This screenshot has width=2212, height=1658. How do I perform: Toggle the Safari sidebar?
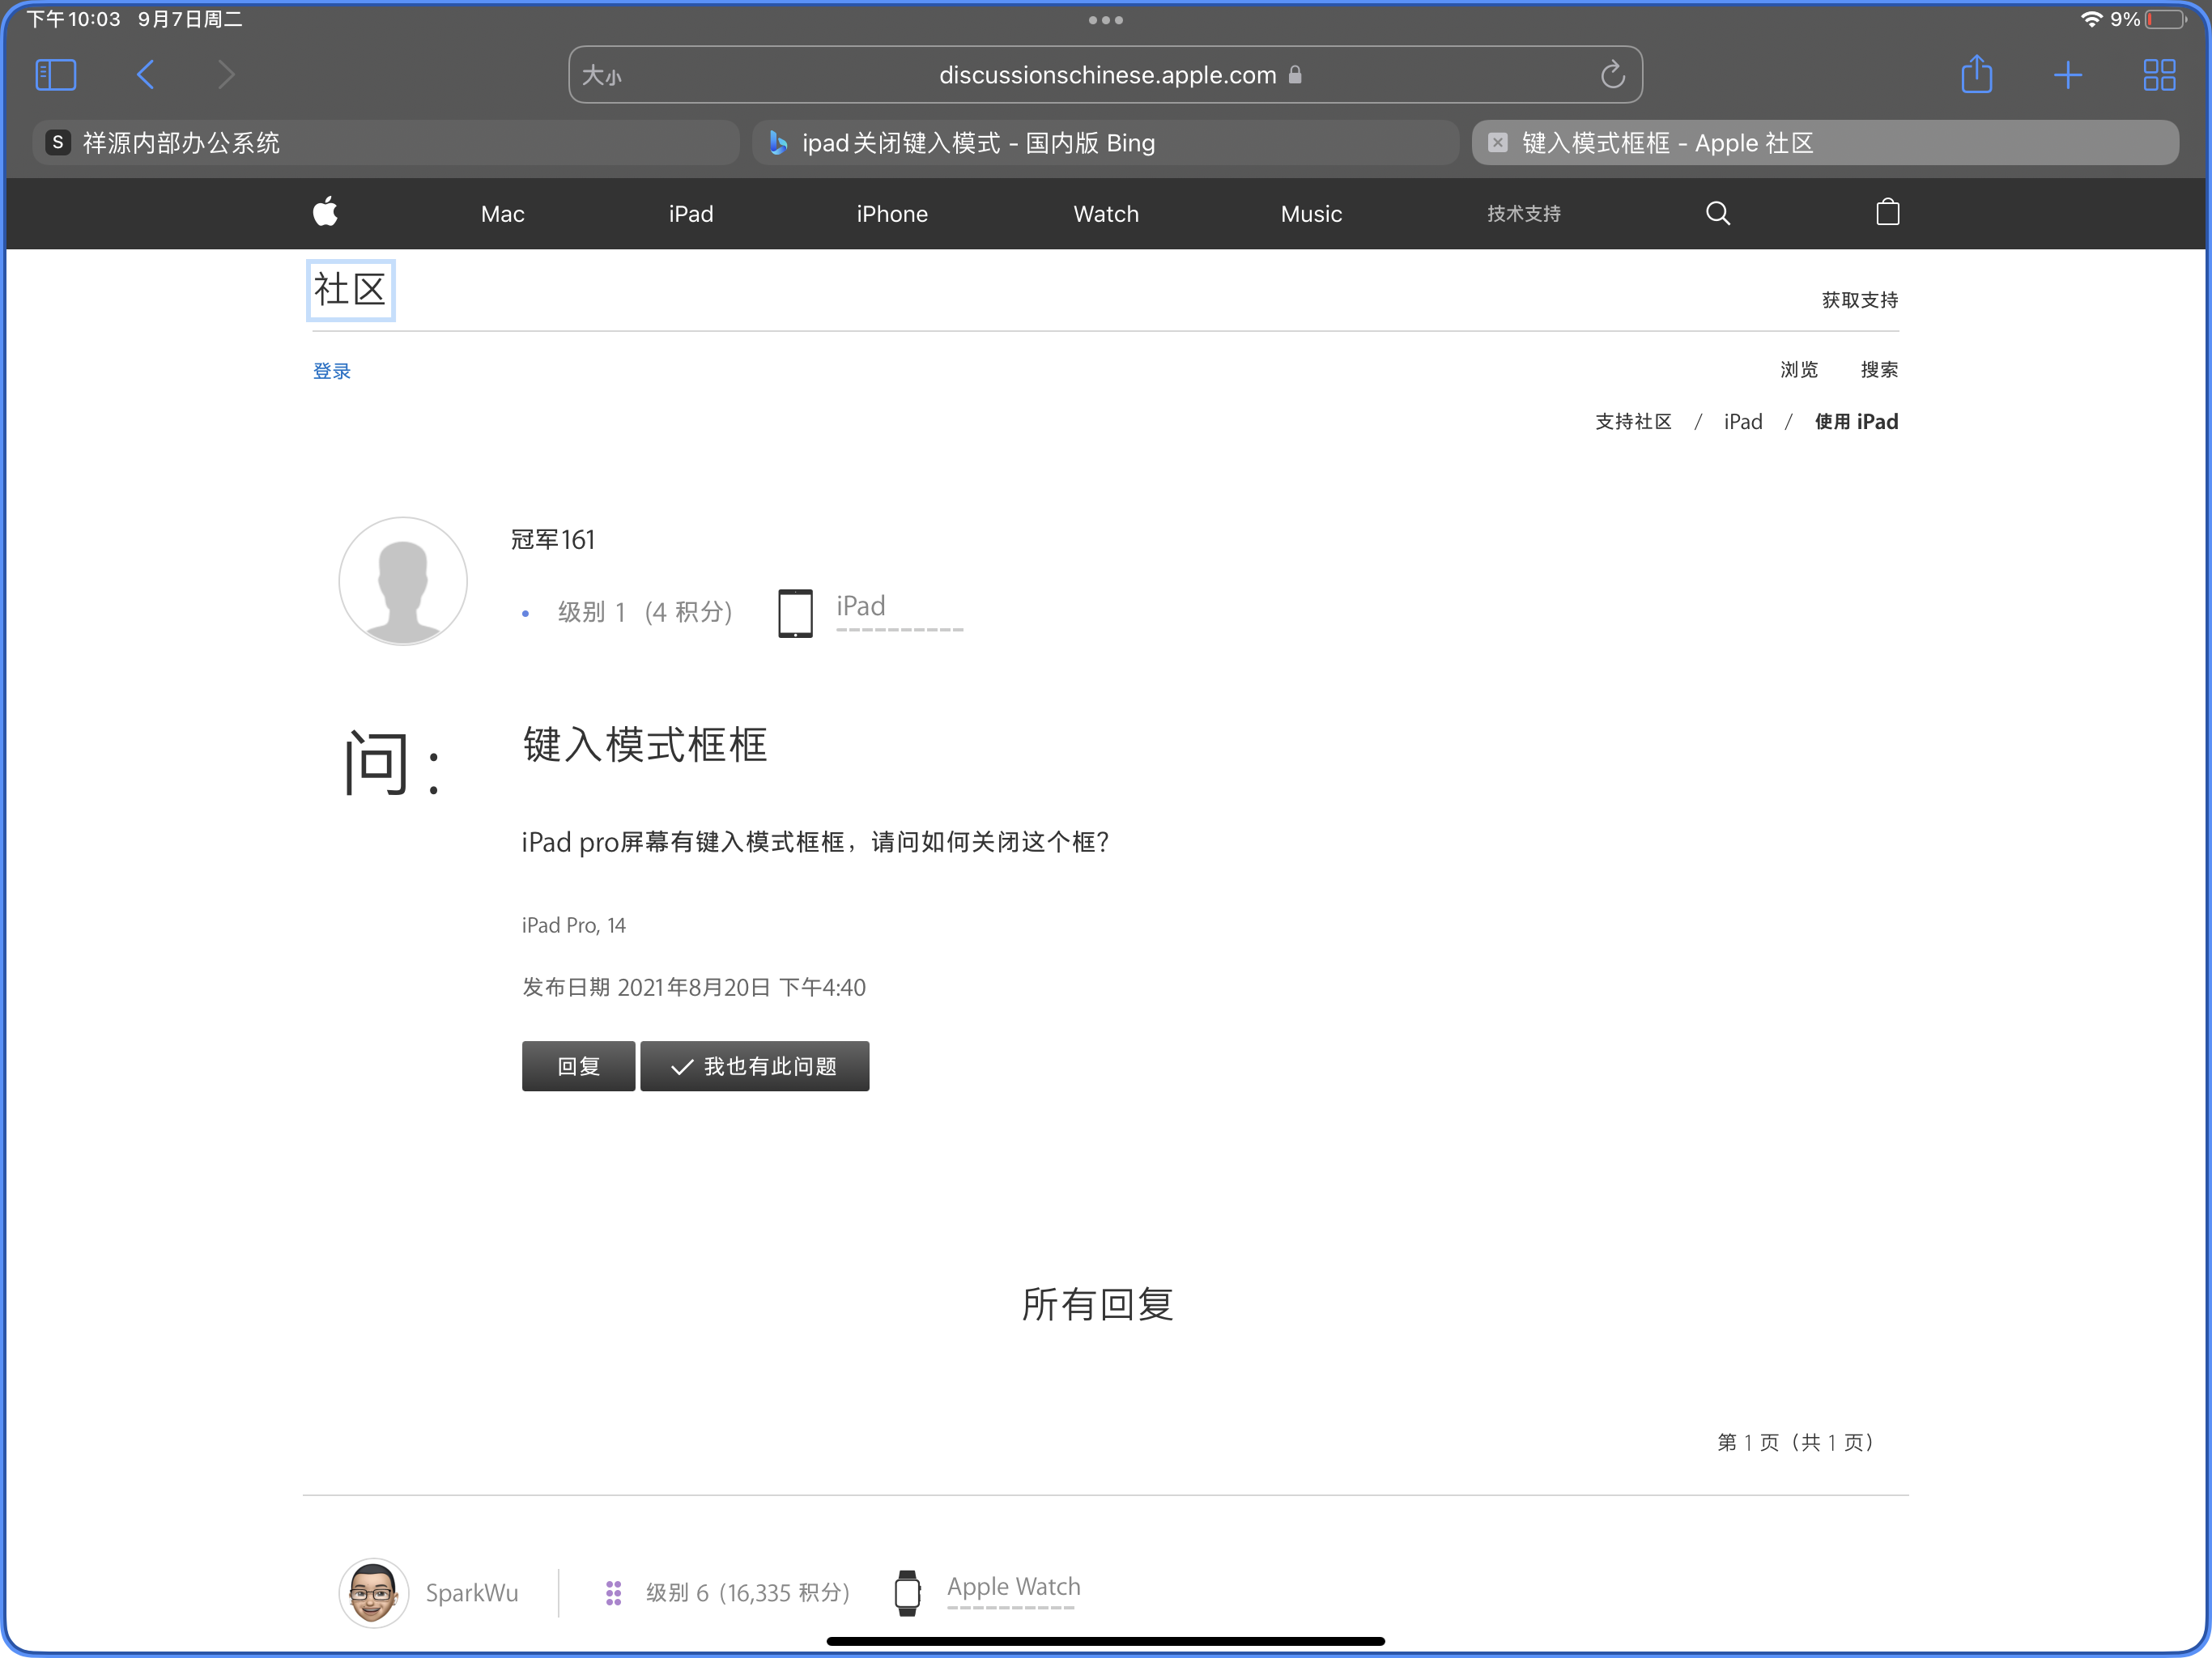(x=55, y=75)
